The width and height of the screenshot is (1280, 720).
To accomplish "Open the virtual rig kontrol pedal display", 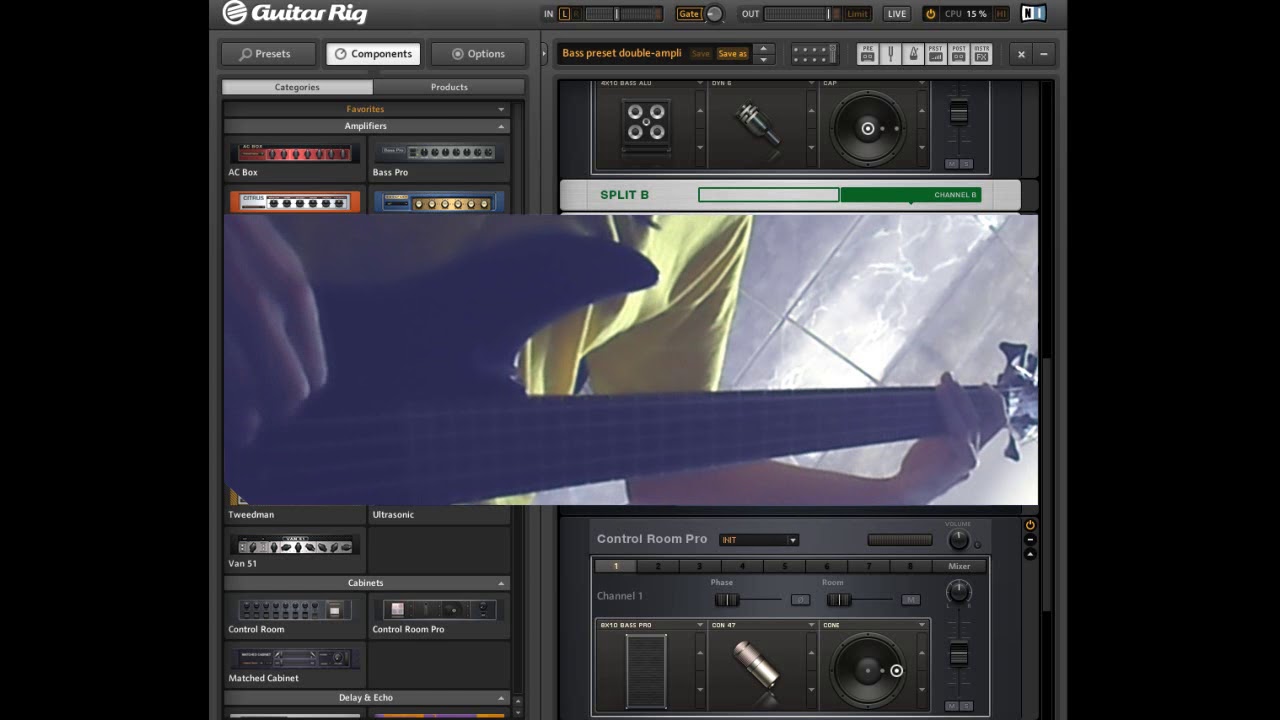I will click(814, 54).
